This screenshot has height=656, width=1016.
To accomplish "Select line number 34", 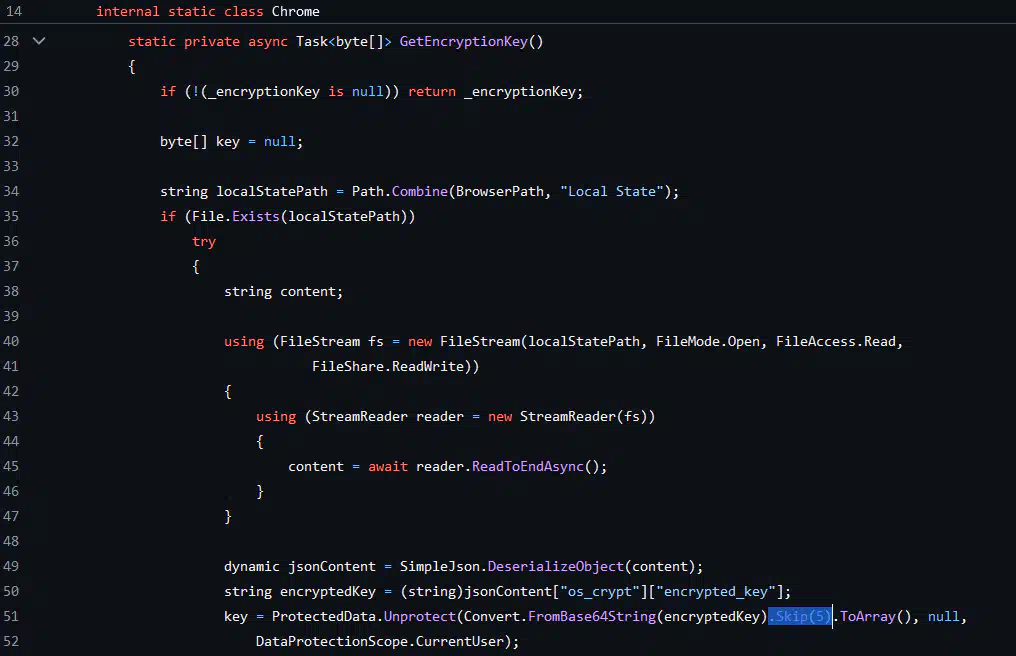I will tap(11, 191).
